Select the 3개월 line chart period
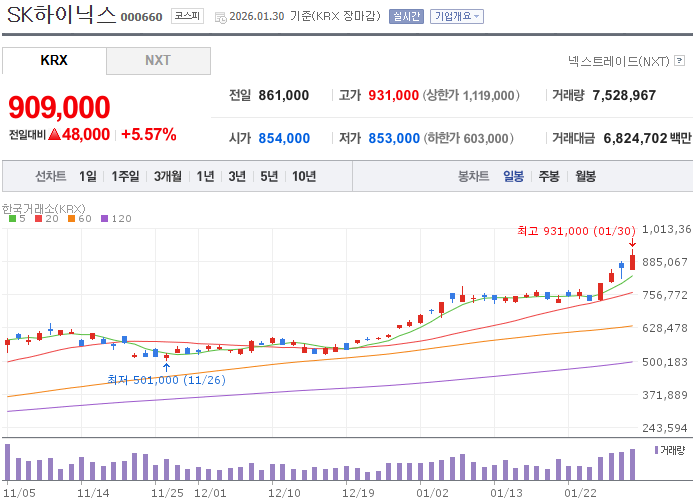 click(168, 176)
